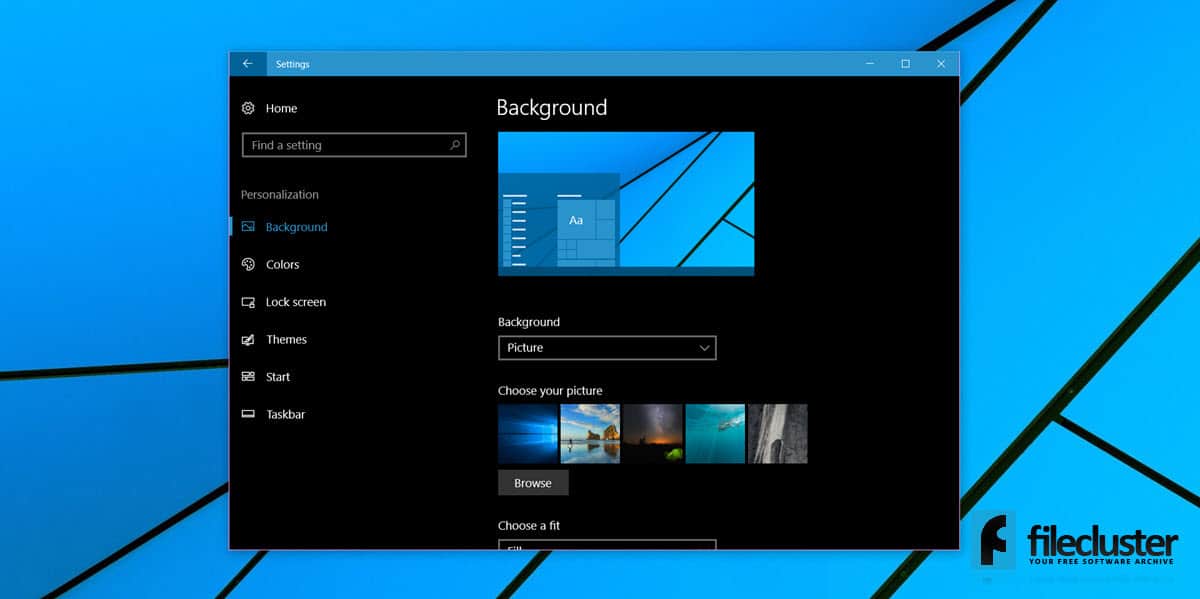Select the Background sidebar icon
Viewport: 1200px width, 599px height.
(x=247, y=226)
